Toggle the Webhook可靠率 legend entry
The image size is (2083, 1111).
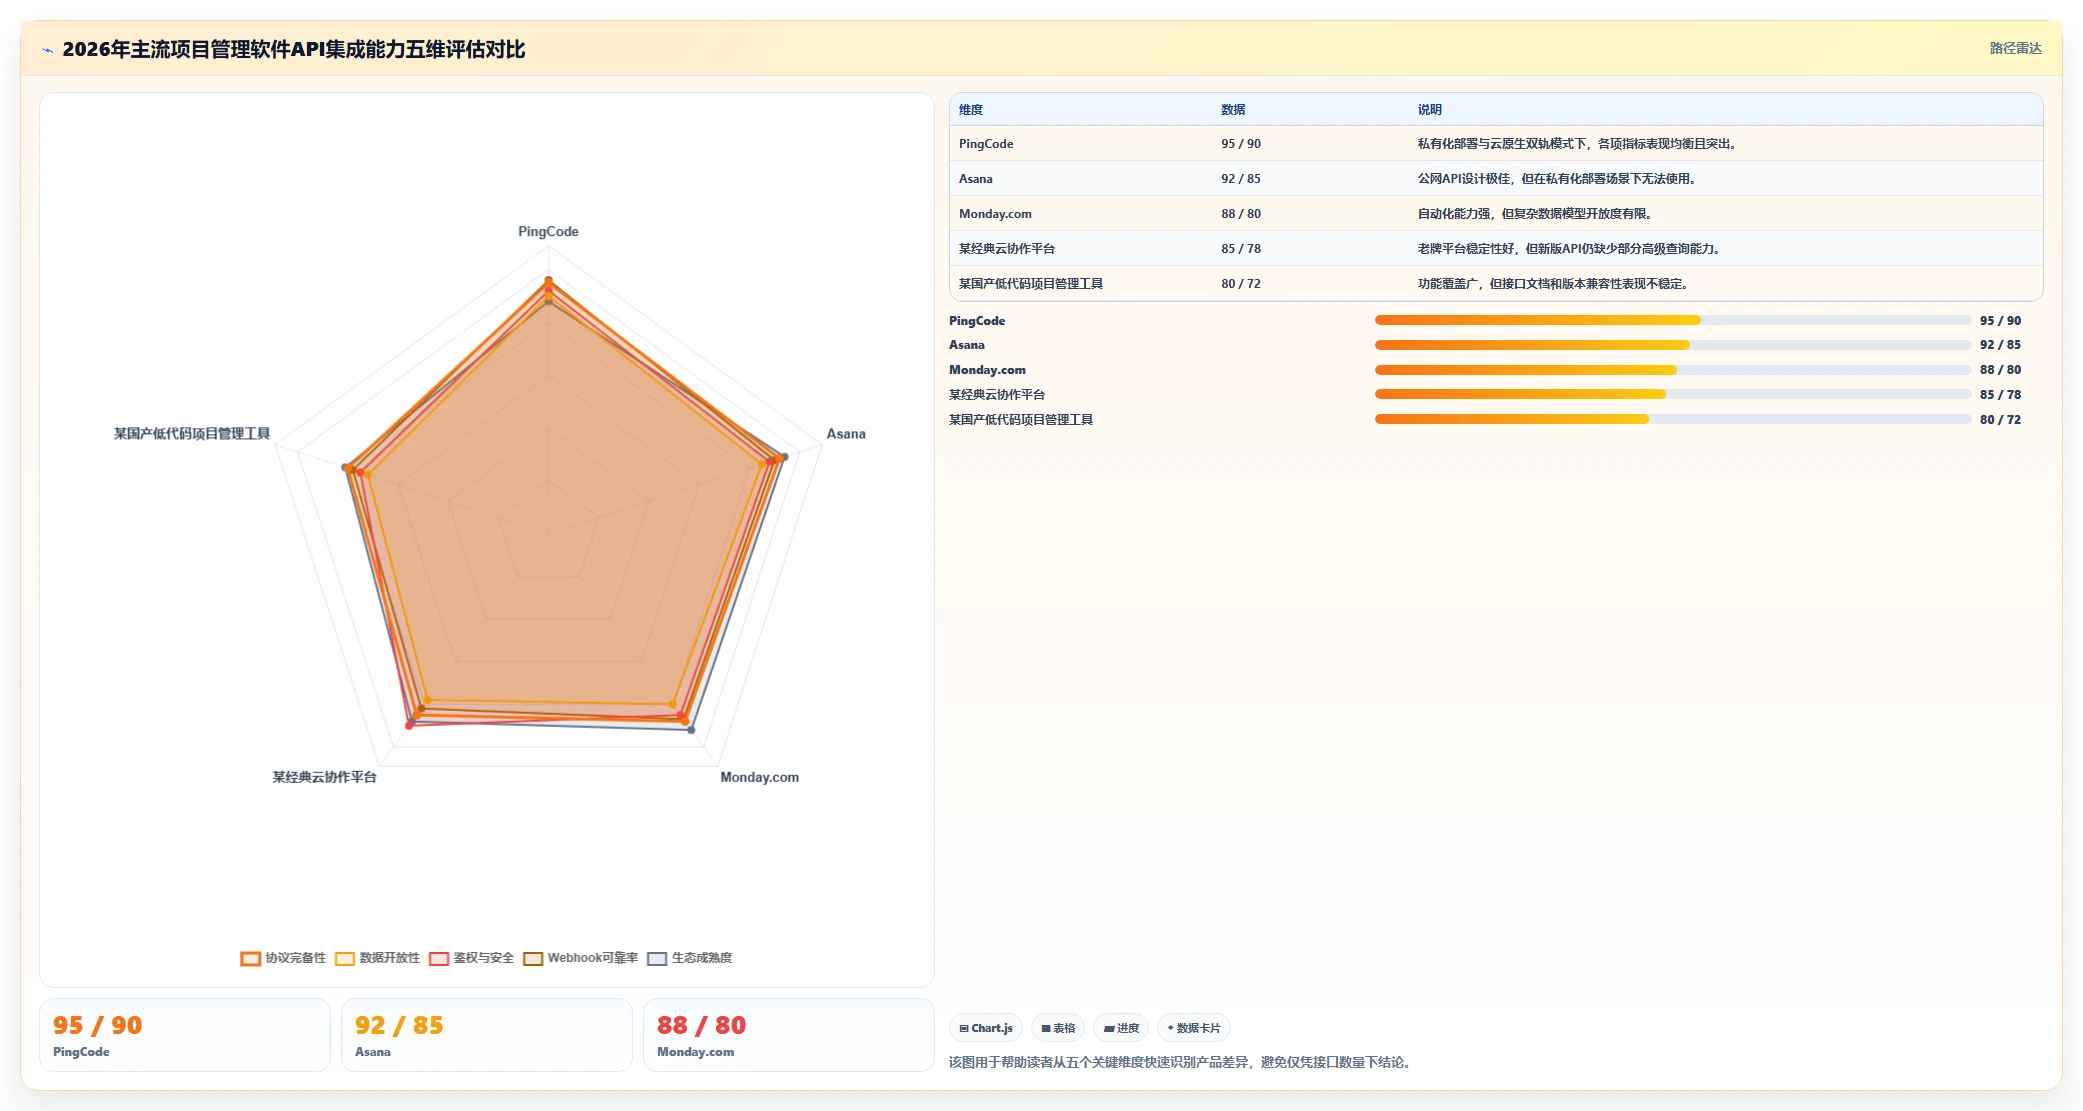coord(580,958)
